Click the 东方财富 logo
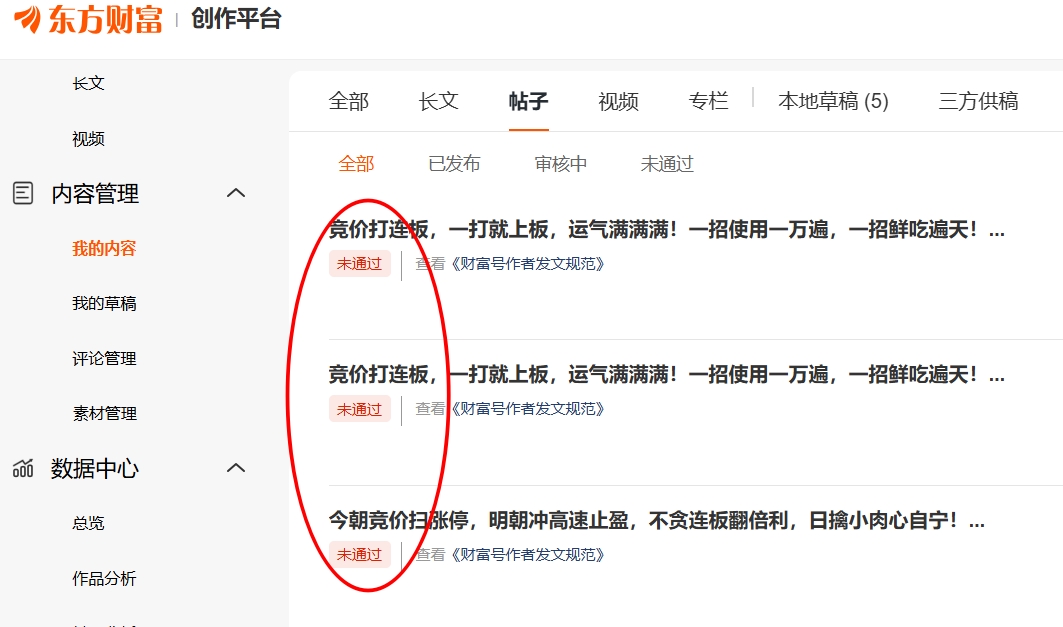This screenshot has width=1063, height=627. tap(88, 18)
